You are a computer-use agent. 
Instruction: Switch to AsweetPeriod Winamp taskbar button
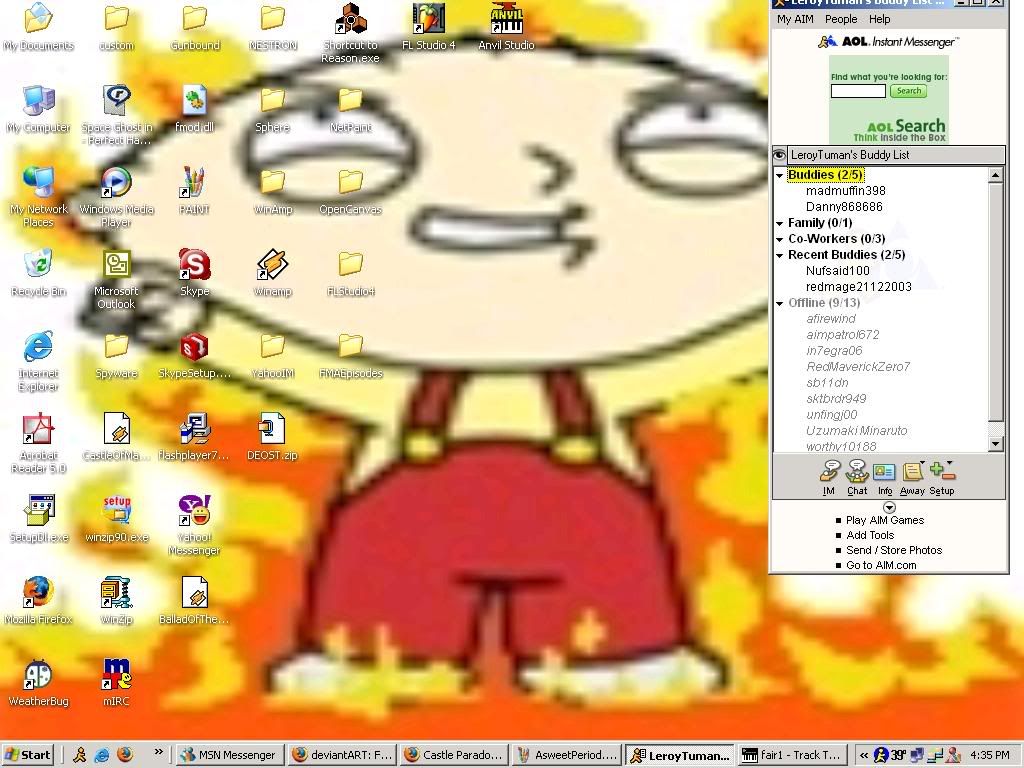click(567, 755)
